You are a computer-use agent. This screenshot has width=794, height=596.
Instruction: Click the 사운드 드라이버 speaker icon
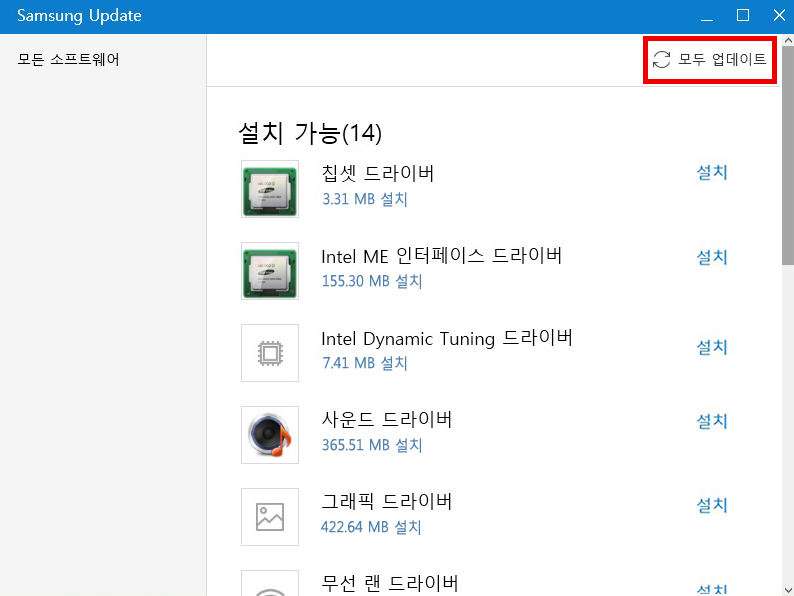click(x=270, y=435)
